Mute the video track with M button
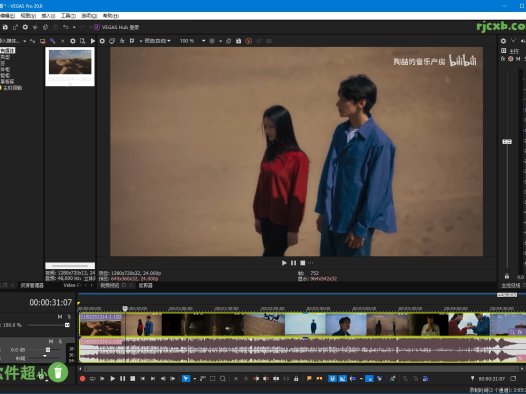Viewport: 526px width, 394px height. tap(60, 317)
